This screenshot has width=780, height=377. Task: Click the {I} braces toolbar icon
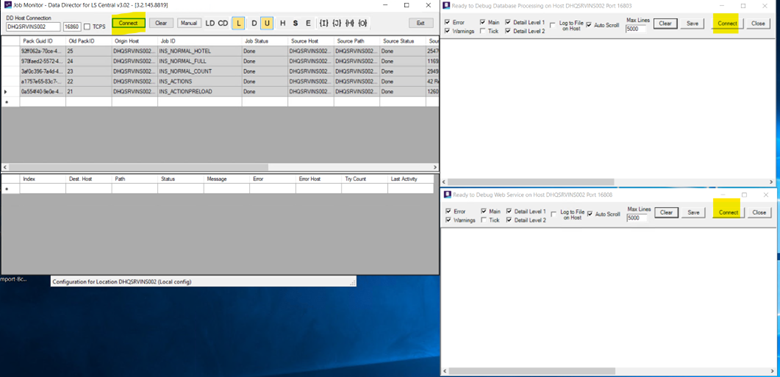323,23
